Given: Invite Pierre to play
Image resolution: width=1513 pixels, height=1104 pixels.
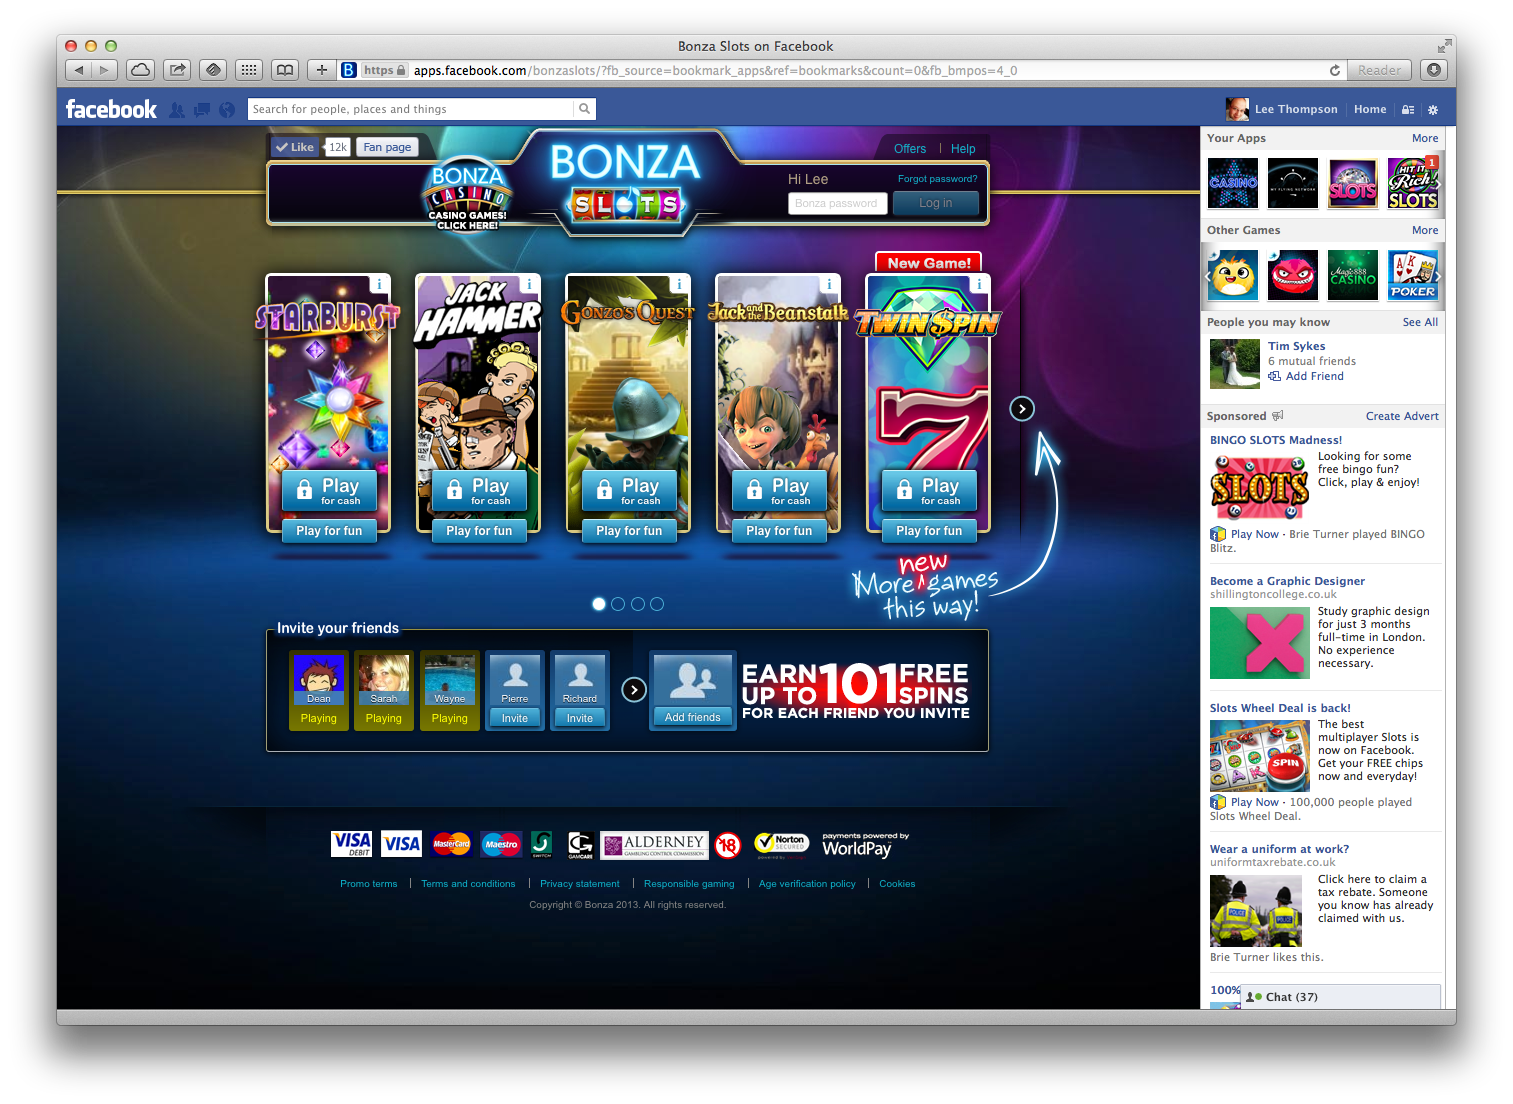Looking at the screenshot, I should pyautogui.click(x=515, y=718).
